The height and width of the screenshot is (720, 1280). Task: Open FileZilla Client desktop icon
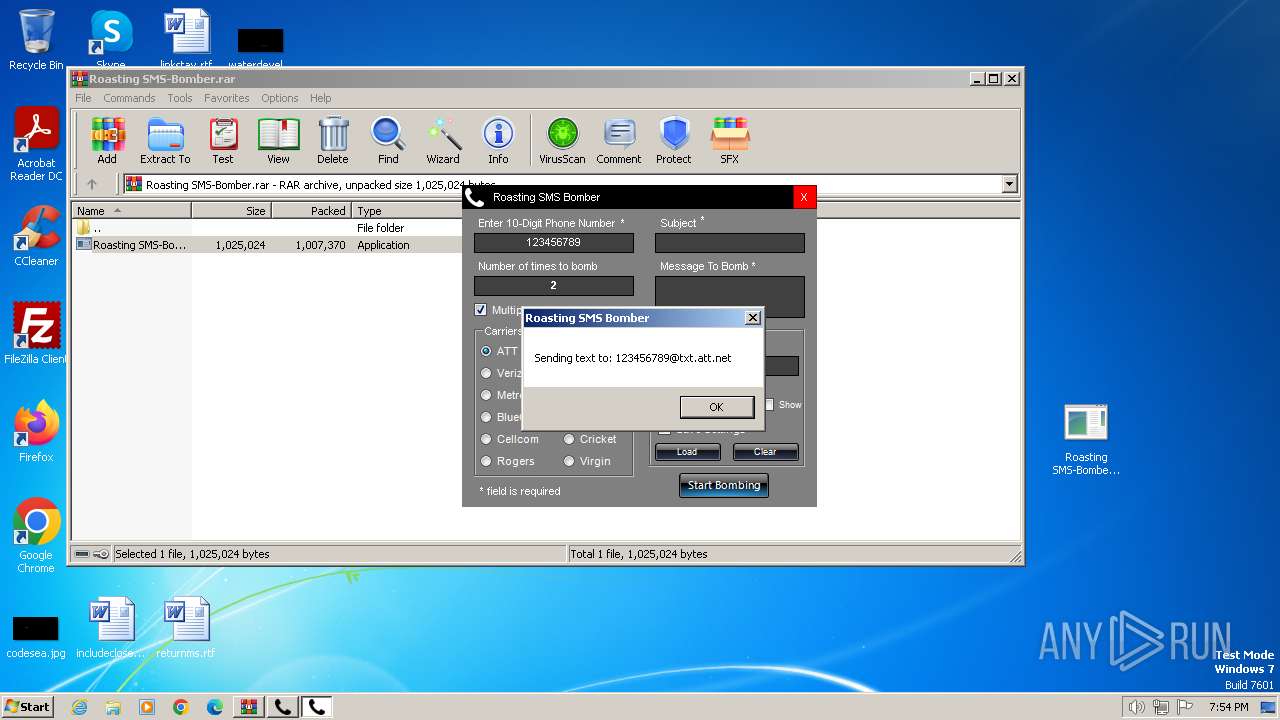click(x=36, y=334)
